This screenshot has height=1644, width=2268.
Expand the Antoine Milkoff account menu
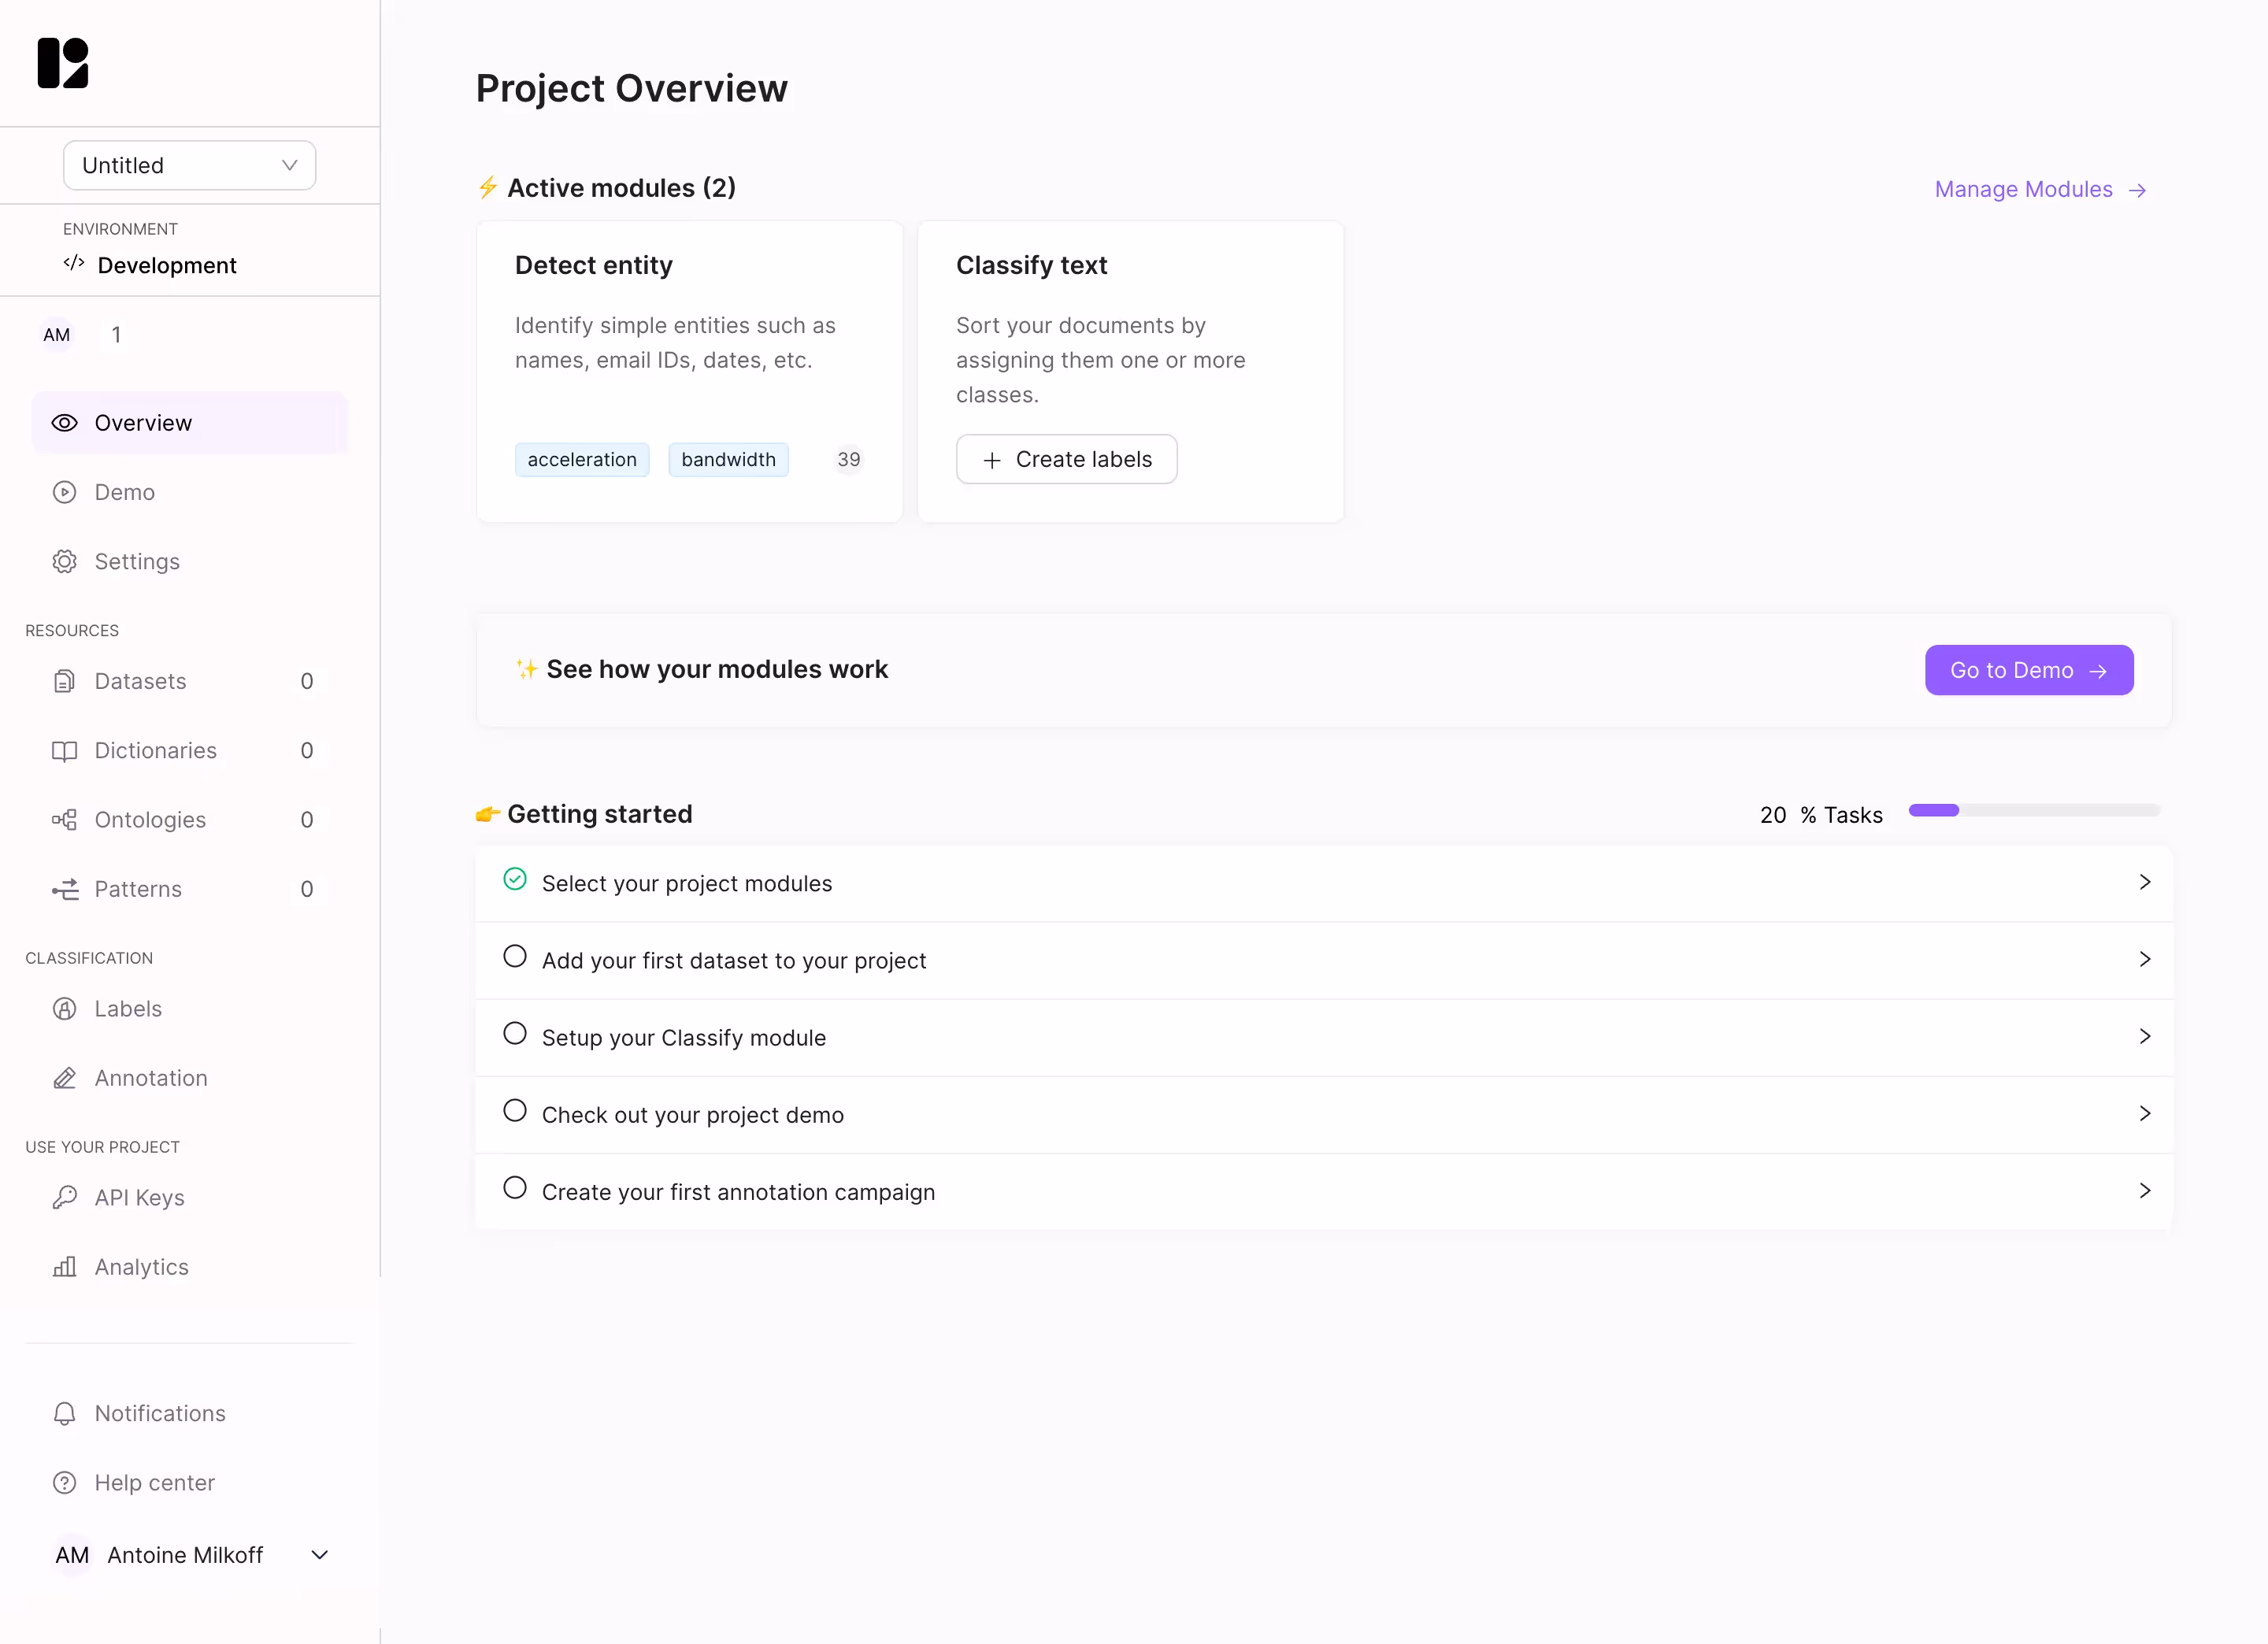[x=318, y=1555]
